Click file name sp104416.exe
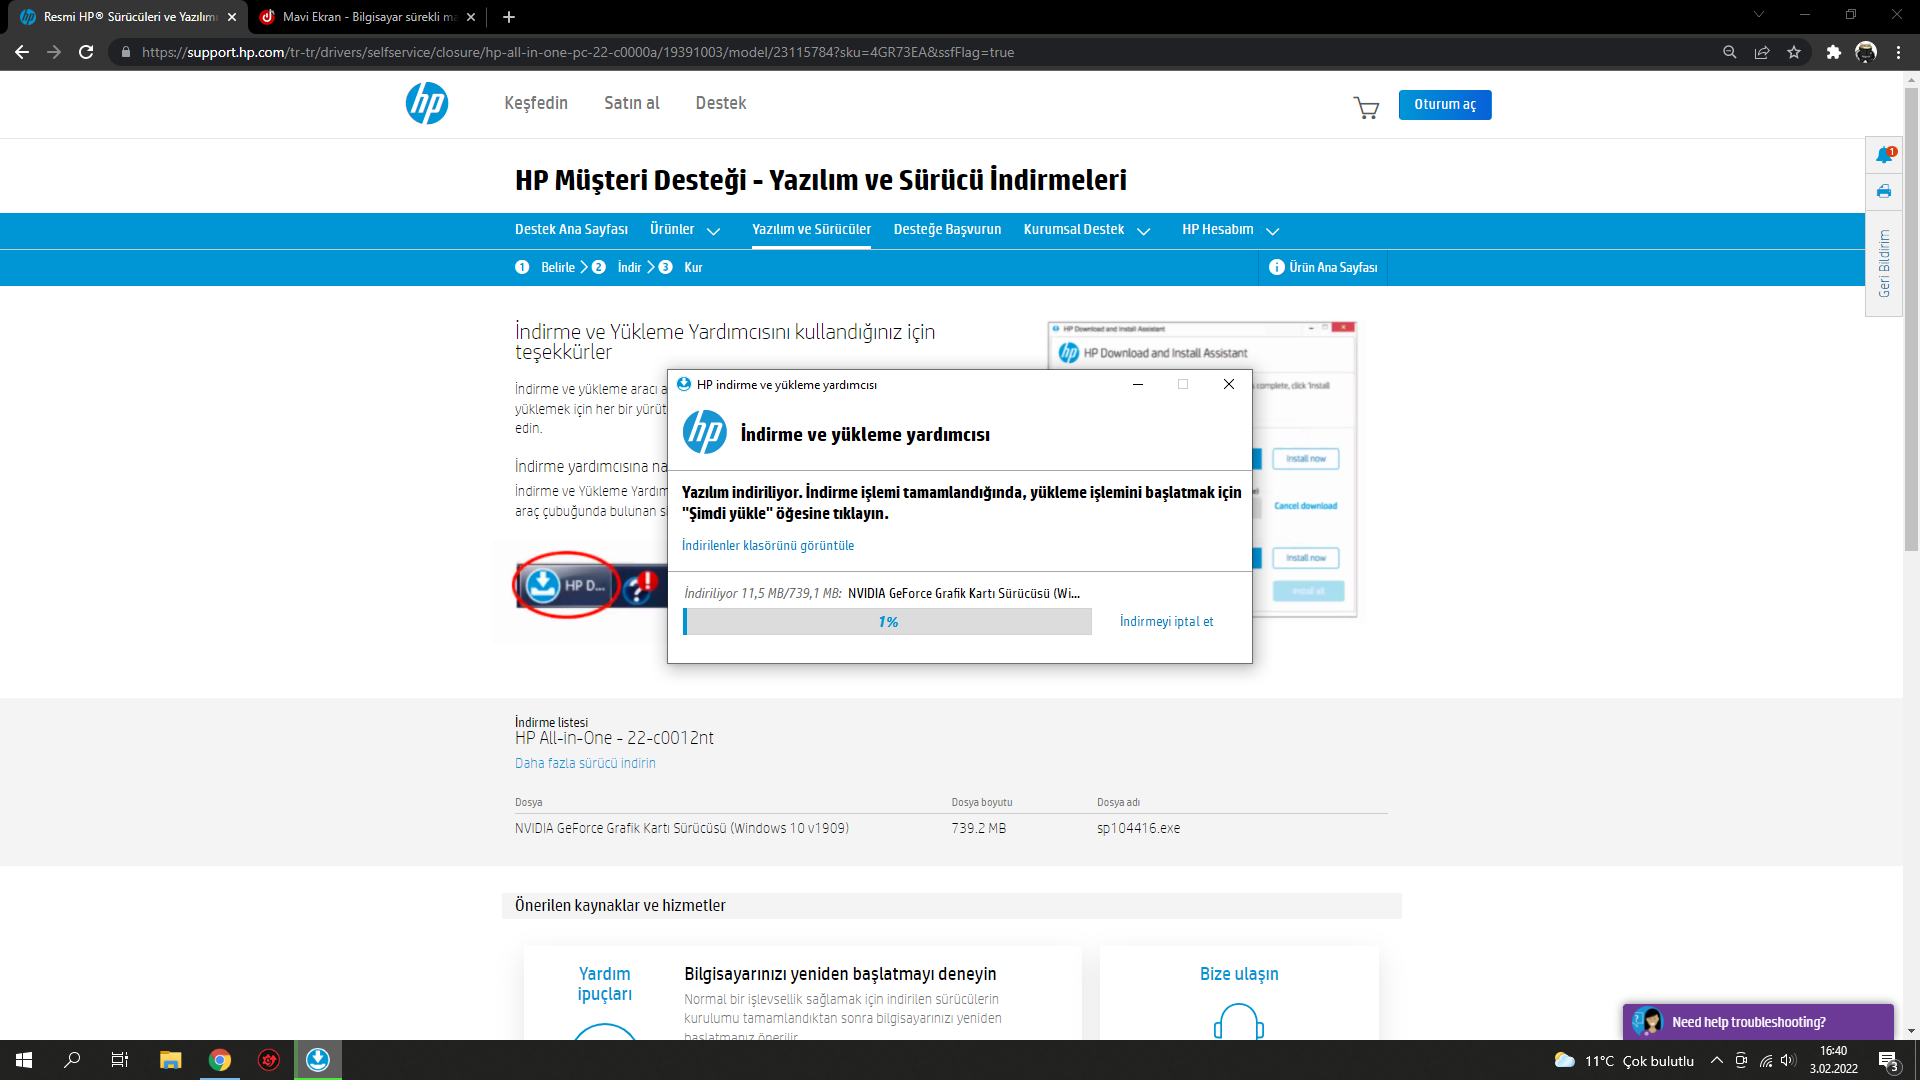Image resolution: width=1920 pixels, height=1080 pixels. (1138, 829)
